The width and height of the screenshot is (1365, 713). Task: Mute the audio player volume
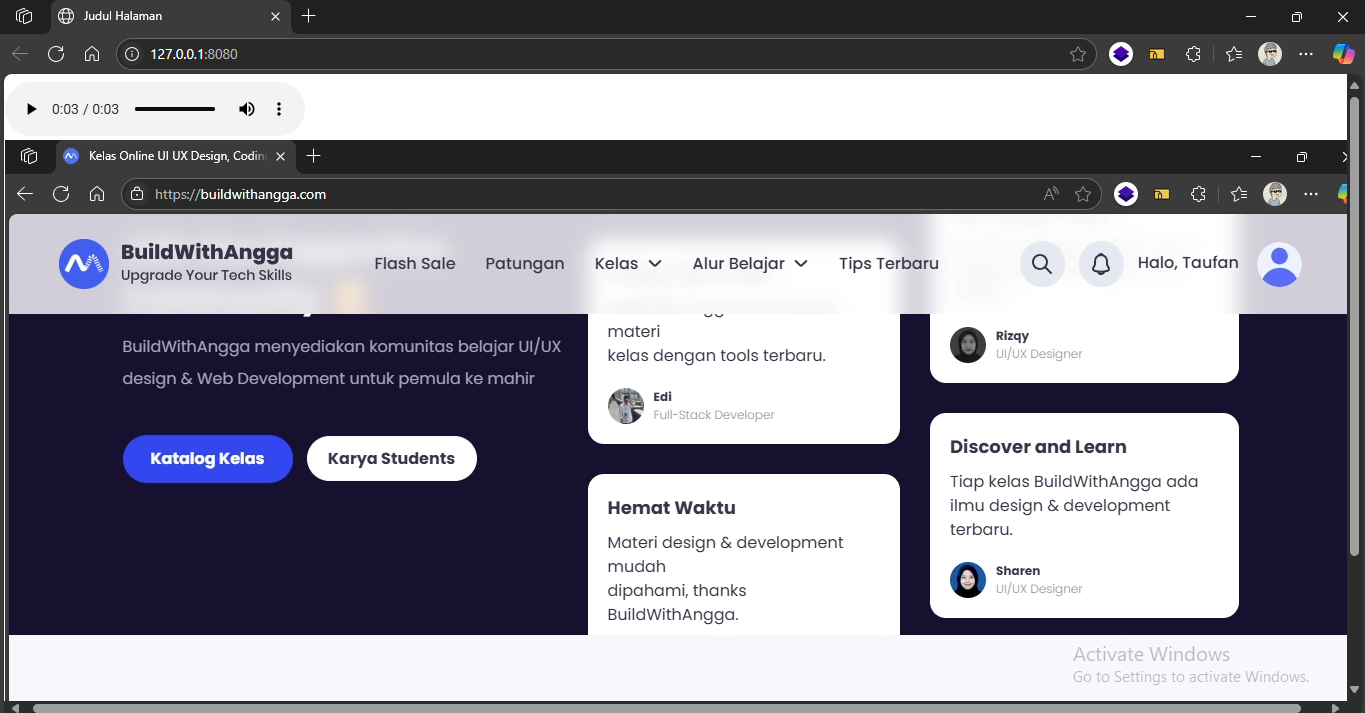coord(246,109)
